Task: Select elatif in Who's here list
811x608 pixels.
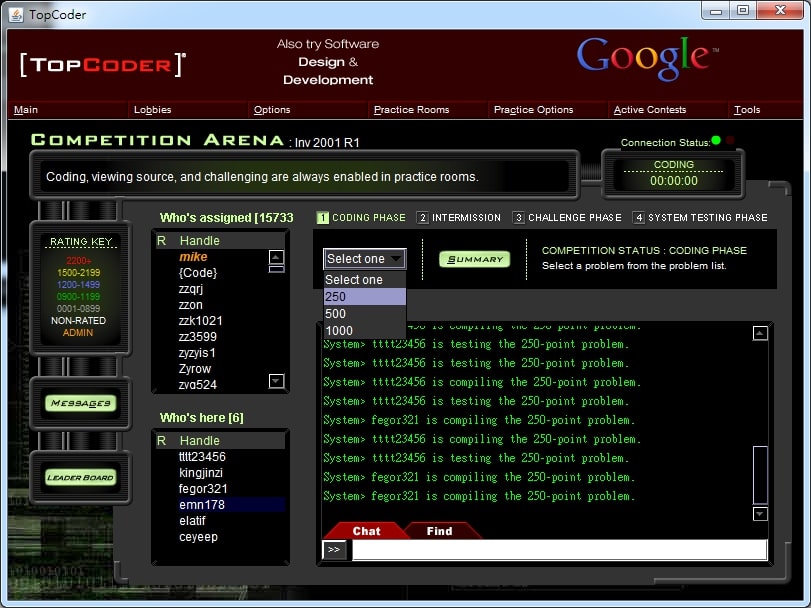Action: 192,521
